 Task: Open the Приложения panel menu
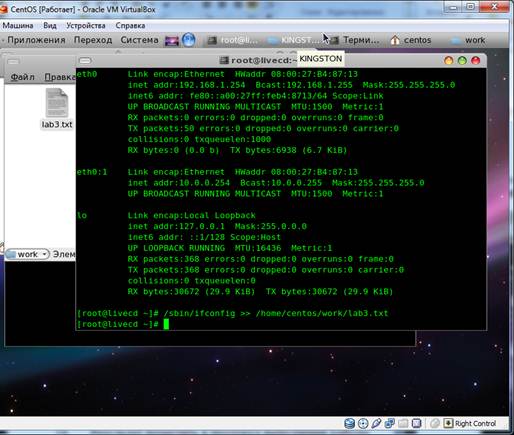[36, 40]
